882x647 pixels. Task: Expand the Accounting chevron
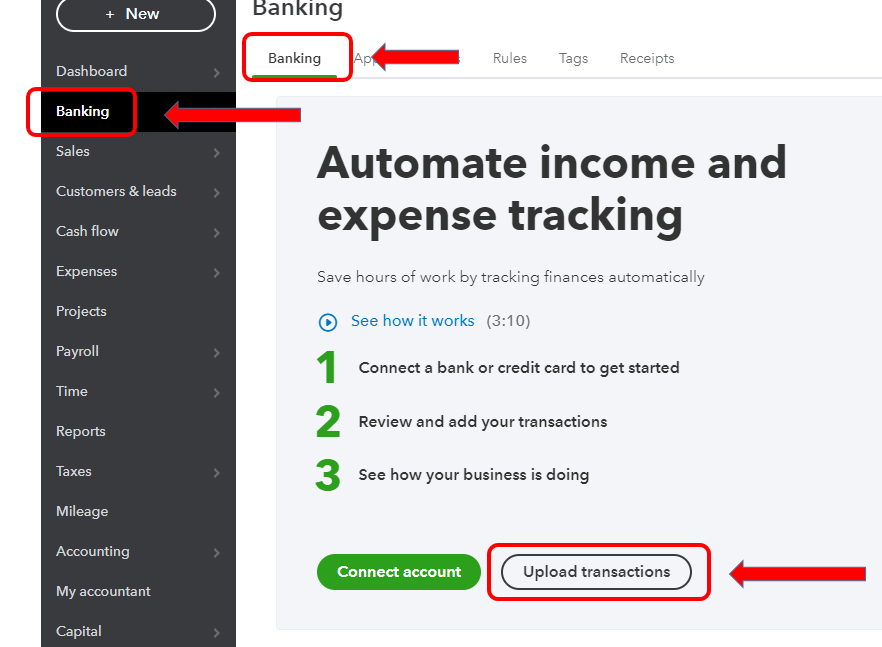tap(217, 551)
